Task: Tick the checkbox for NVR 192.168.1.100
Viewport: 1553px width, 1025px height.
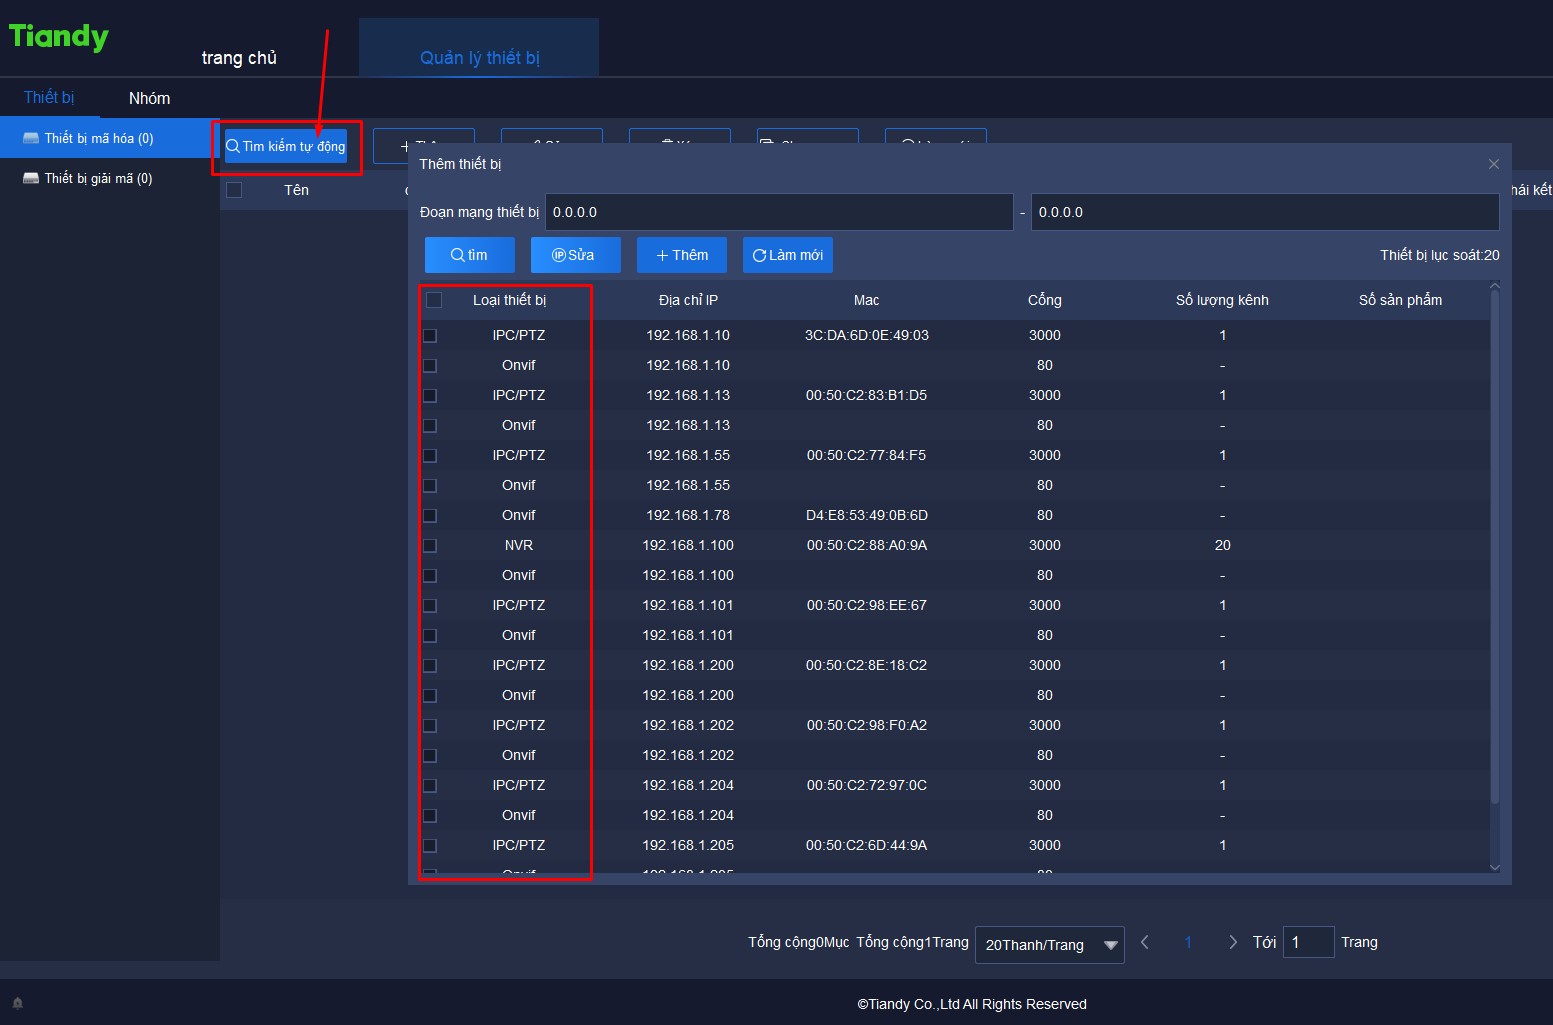Action: click(x=430, y=545)
